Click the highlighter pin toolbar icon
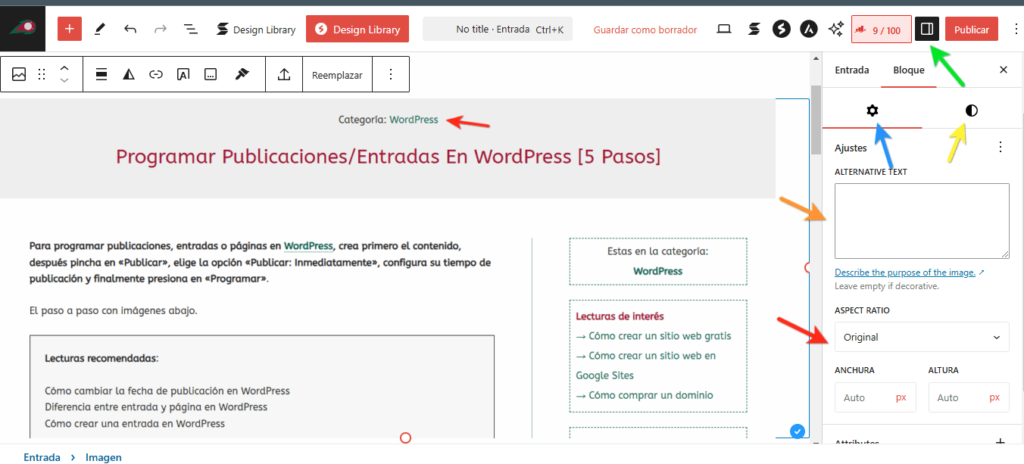This screenshot has height=464, width=1024. [242, 75]
